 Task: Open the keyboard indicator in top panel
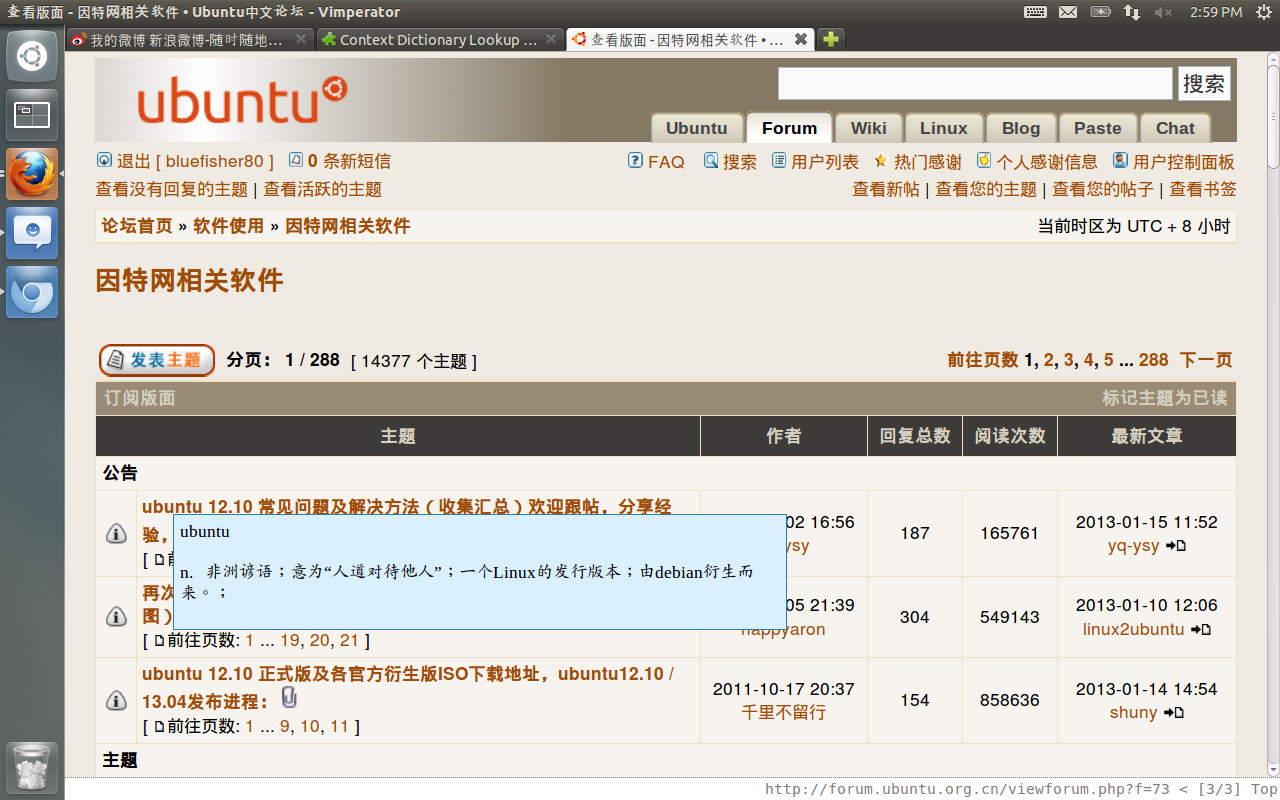(x=1035, y=12)
